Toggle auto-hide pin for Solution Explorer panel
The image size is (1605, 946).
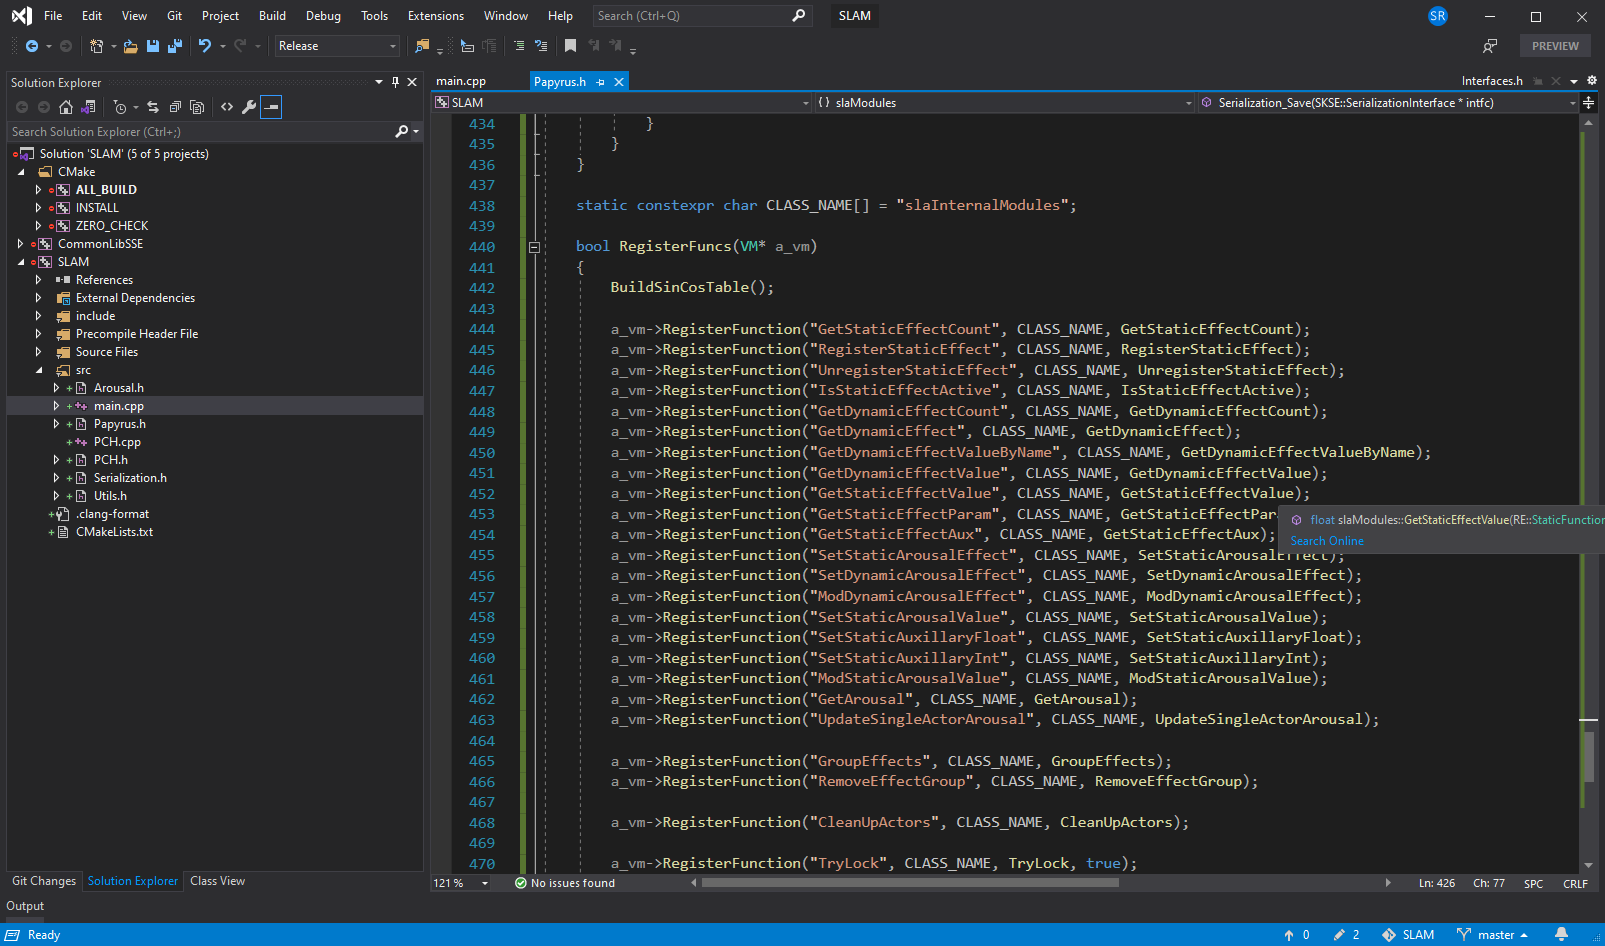[x=395, y=82]
